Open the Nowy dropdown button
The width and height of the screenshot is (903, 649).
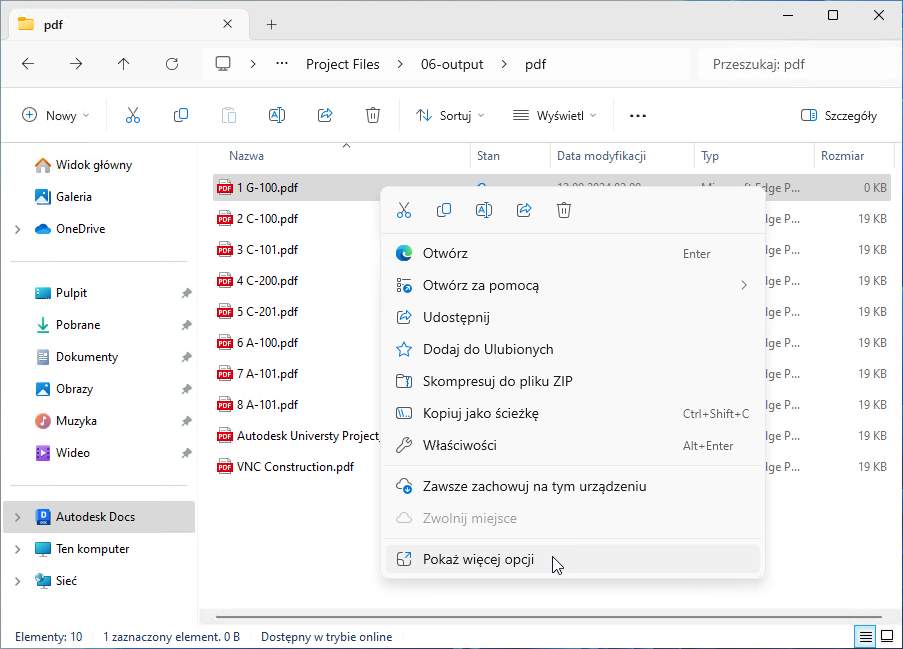coord(56,115)
